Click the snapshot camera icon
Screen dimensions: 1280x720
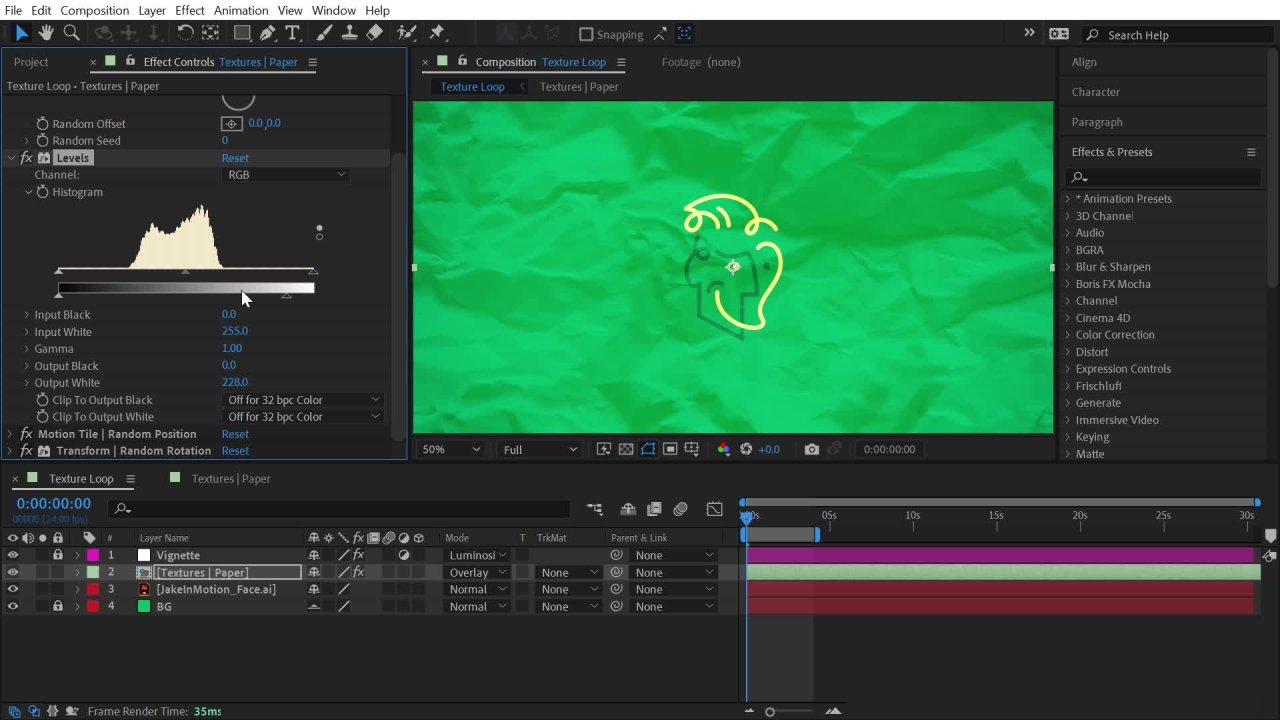pos(811,449)
